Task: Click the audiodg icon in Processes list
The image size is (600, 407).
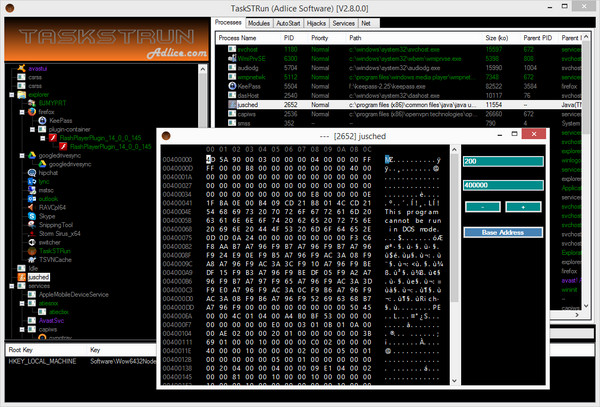Action: pyautogui.click(x=232, y=68)
